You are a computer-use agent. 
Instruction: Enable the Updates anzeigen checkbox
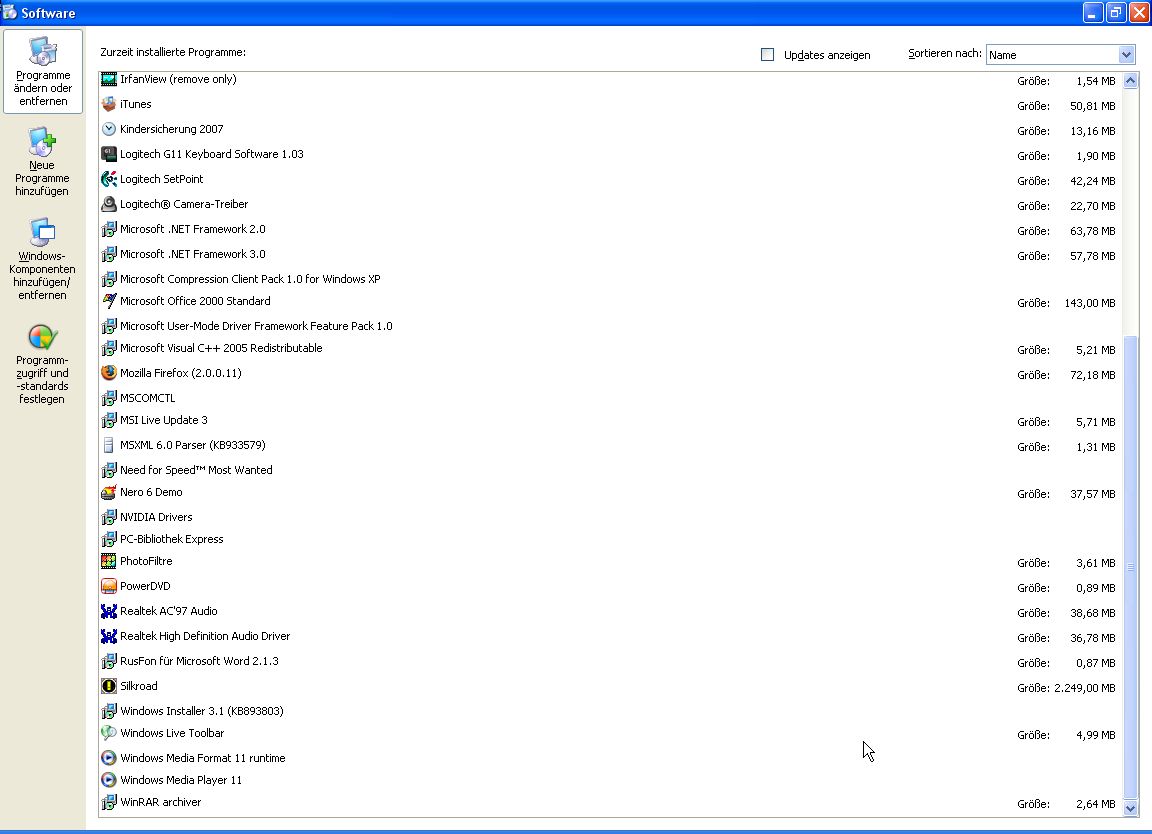(768, 55)
